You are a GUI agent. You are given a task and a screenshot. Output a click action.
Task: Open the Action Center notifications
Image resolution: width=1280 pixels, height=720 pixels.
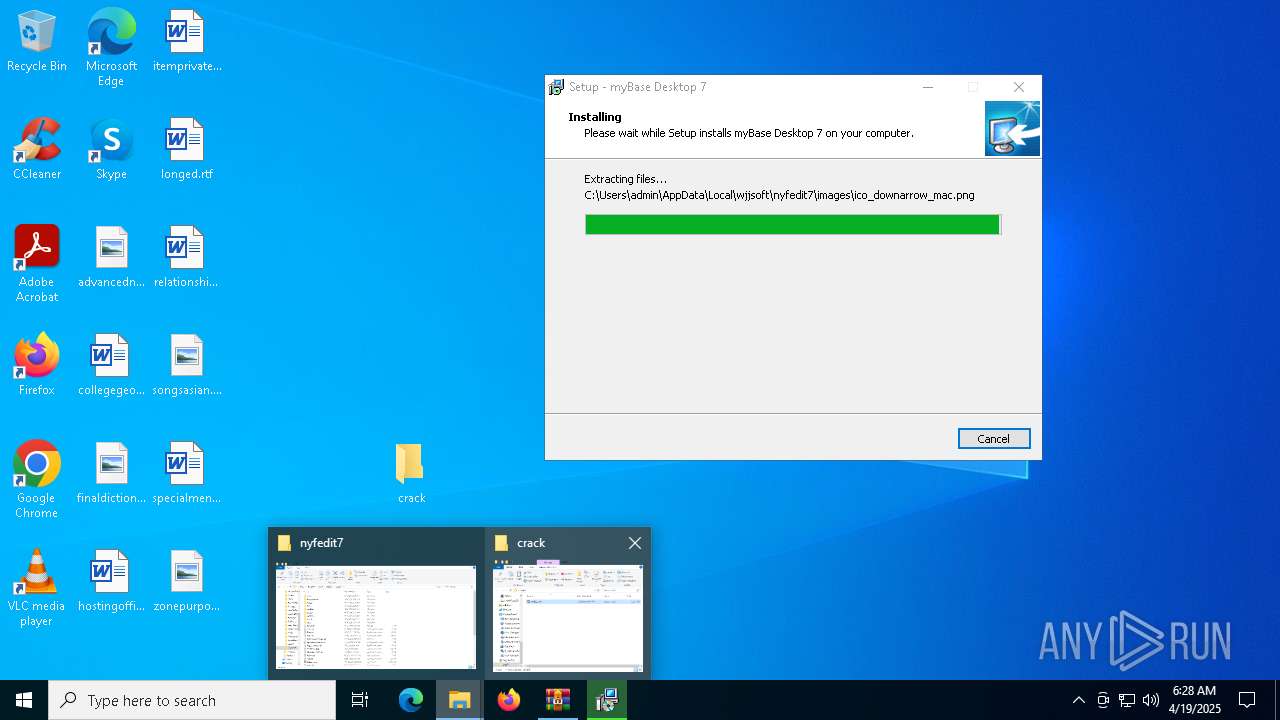click(x=1247, y=700)
